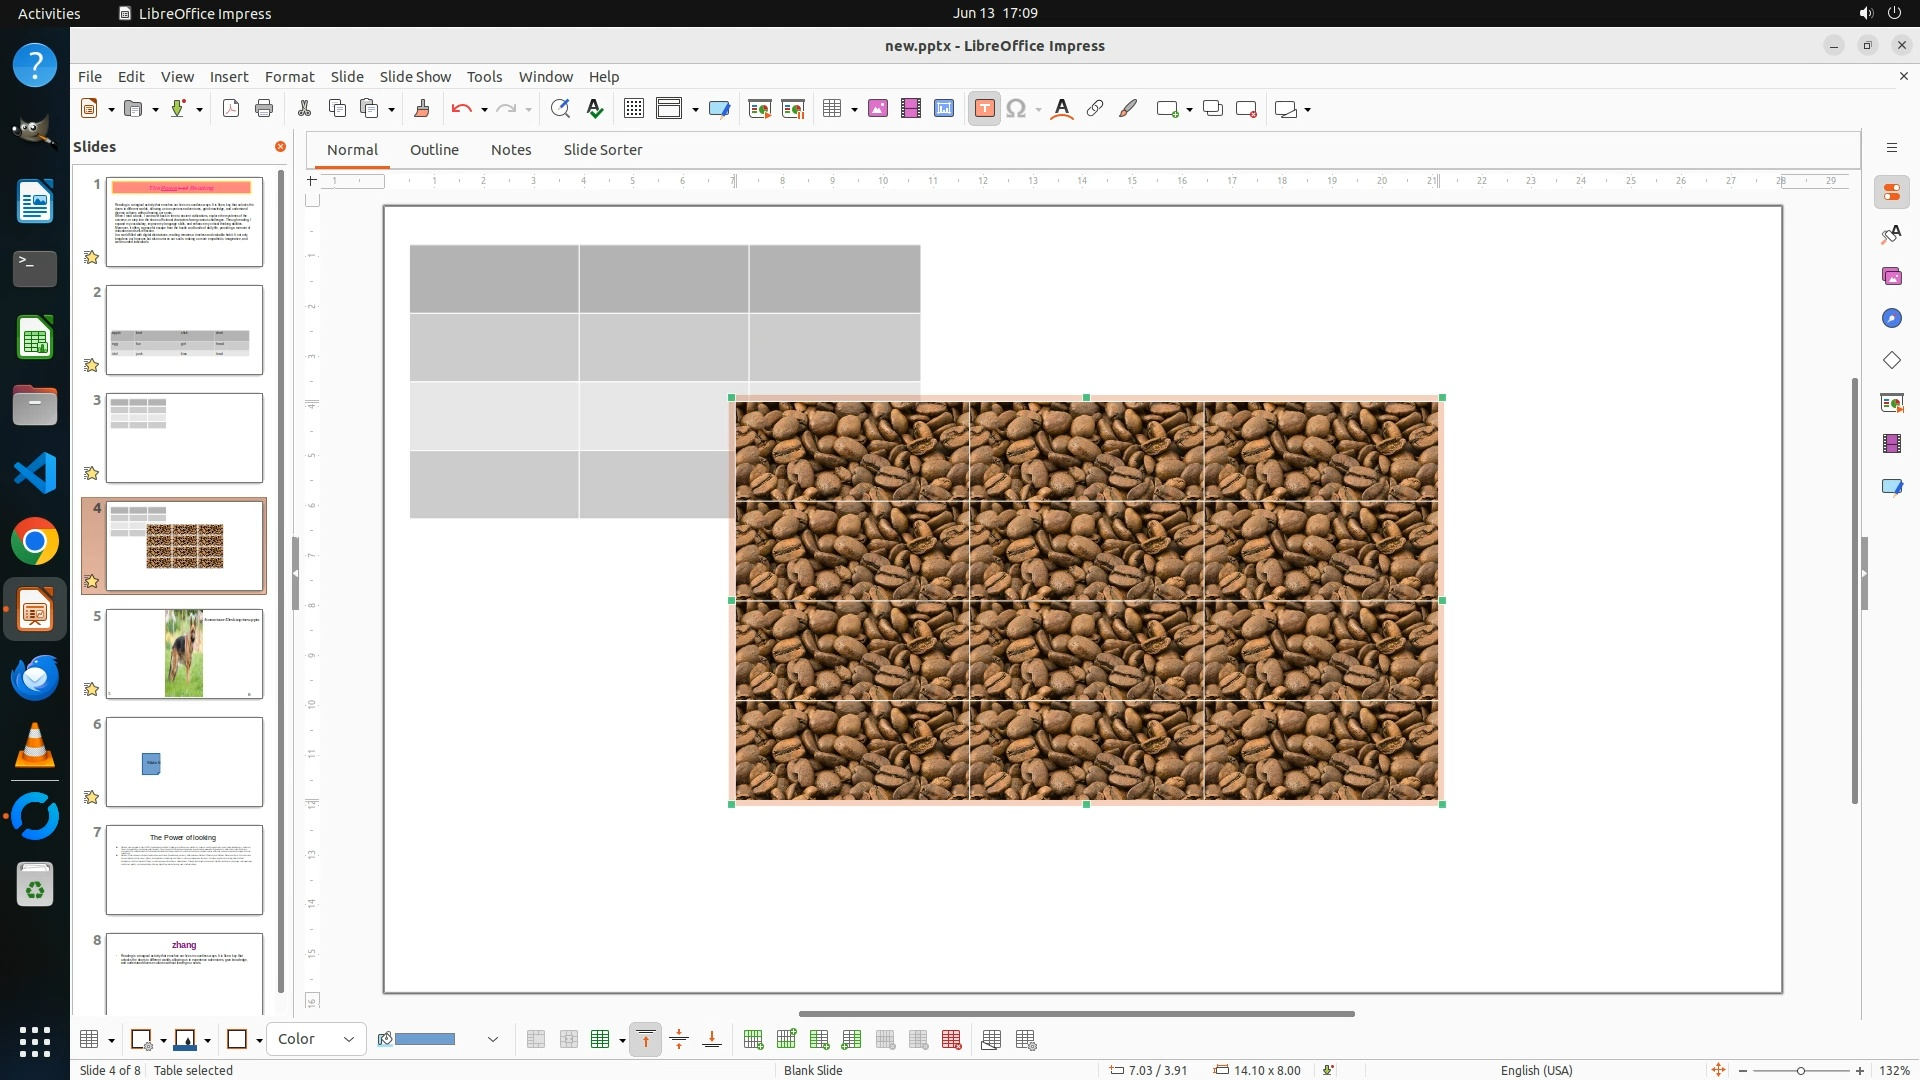The image size is (1920, 1080).
Task: Expand the fill color list dropdown
Action: (492, 1040)
